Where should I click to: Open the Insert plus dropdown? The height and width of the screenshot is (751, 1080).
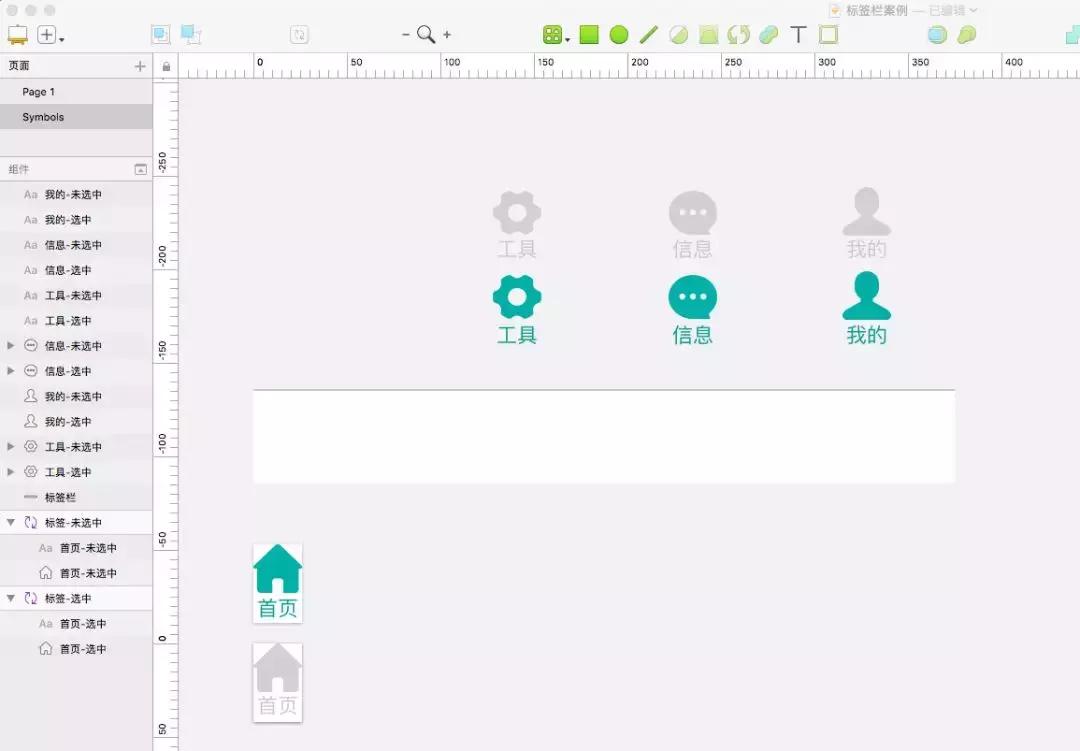click(x=50, y=35)
